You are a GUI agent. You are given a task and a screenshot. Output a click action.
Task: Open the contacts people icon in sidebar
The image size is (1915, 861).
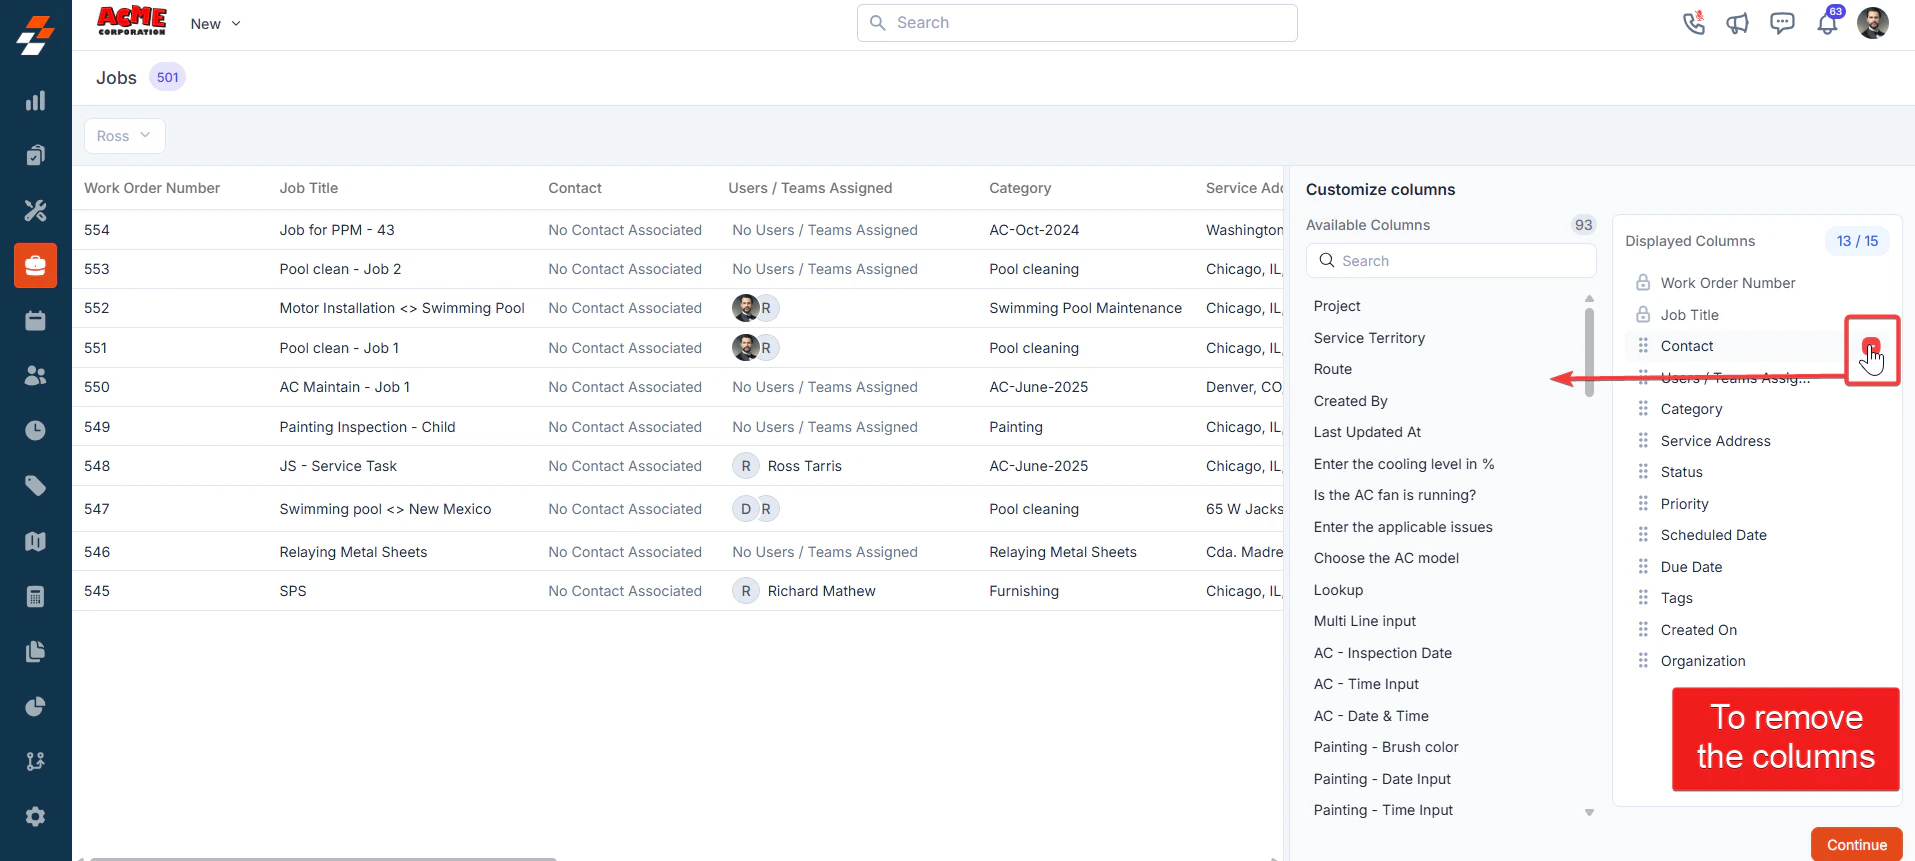tap(35, 376)
